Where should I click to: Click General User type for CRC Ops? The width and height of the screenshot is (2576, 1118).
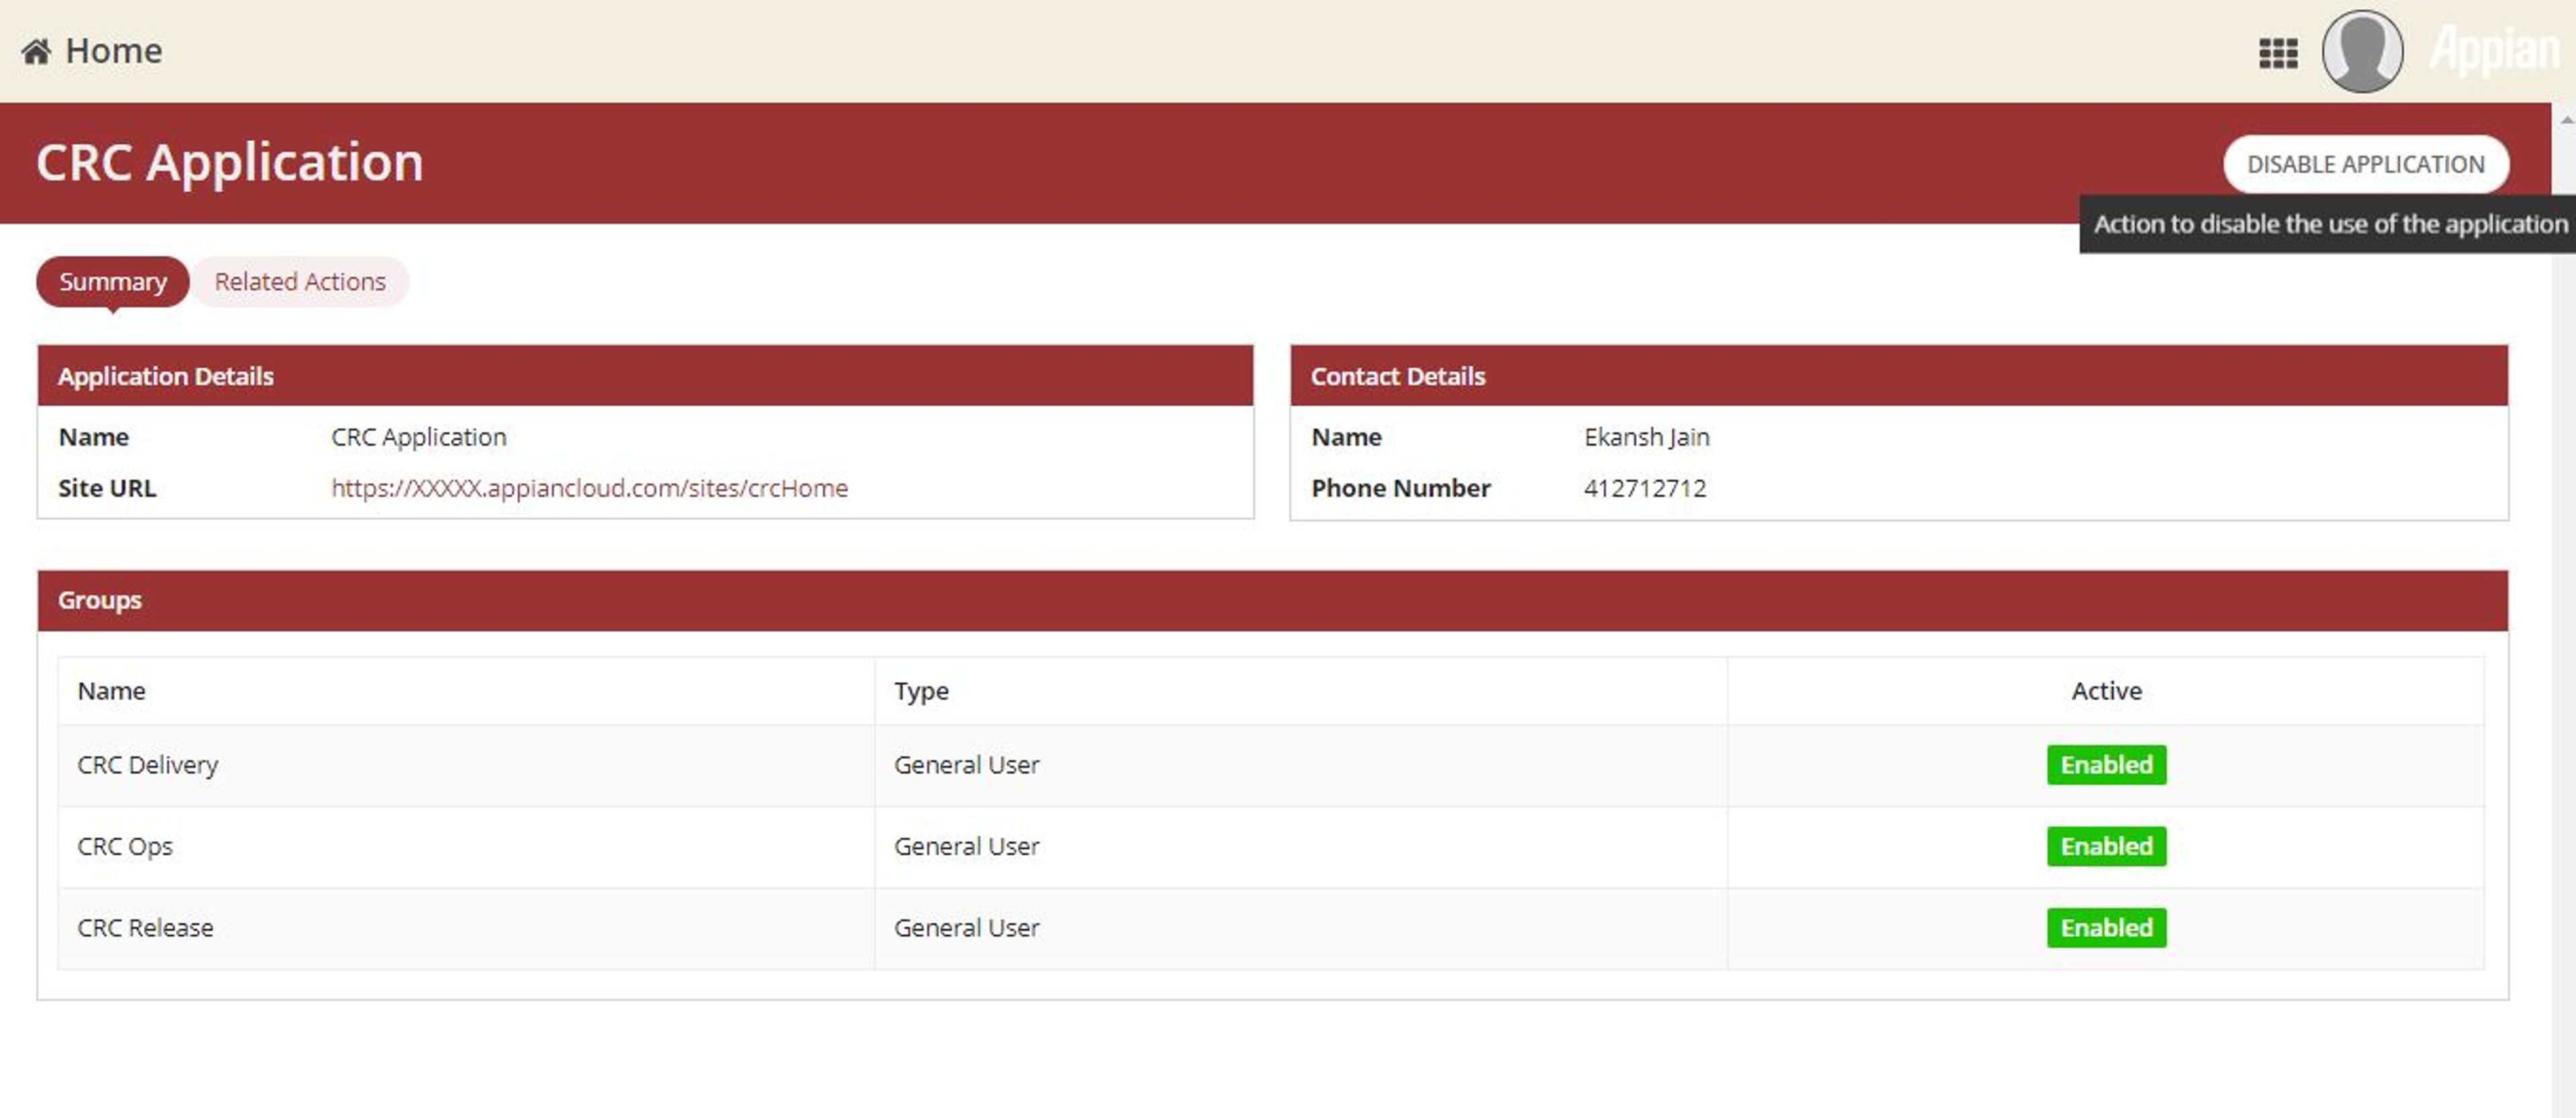966,846
